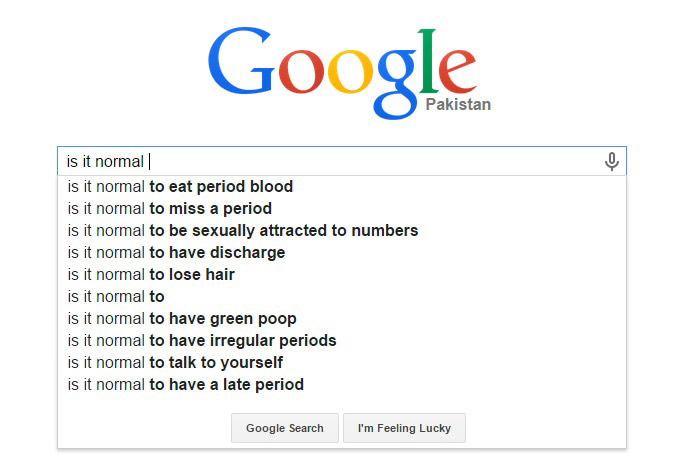Image resolution: width=700 pixels, height=475 pixels.
Task: Click the voice search microphone icon
Action: click(612, 161)
